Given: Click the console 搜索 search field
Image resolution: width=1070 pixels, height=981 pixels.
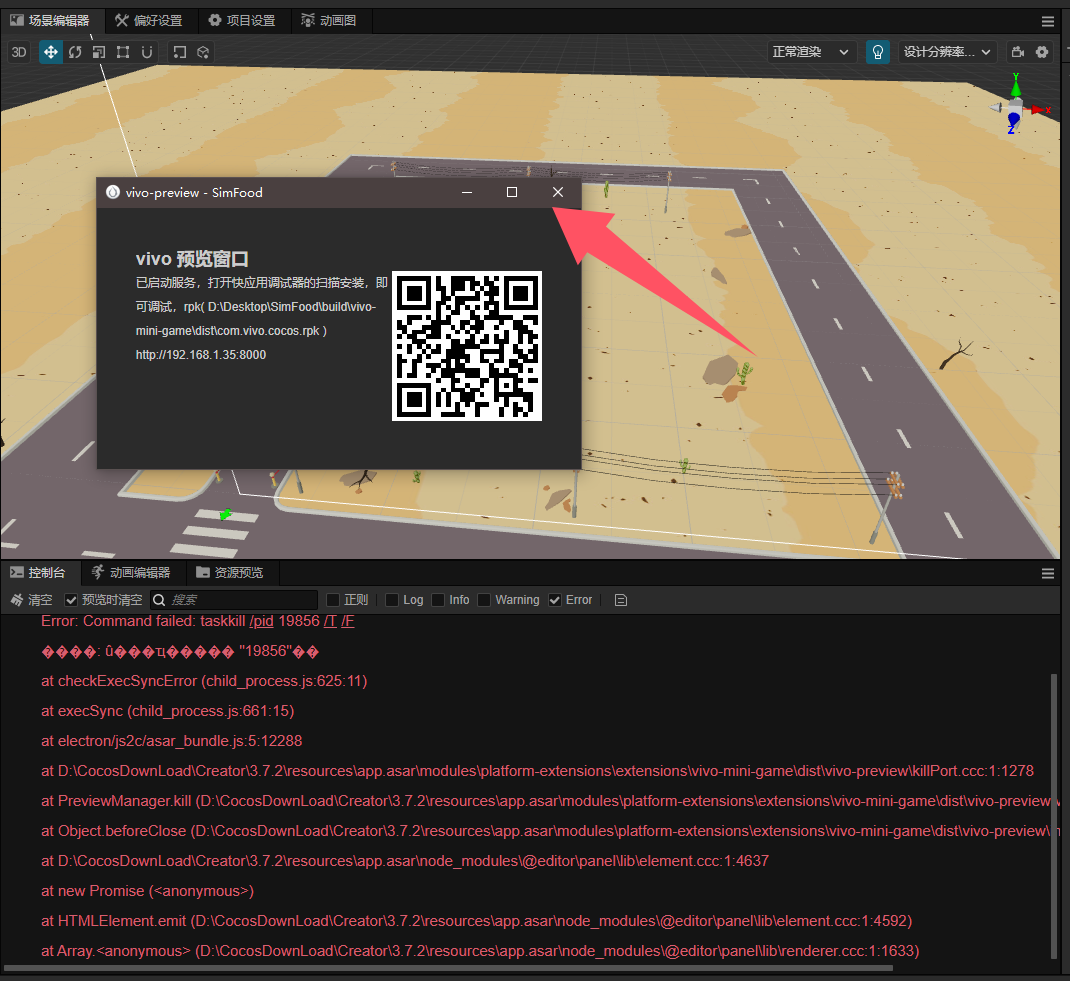Looking at the screenshot, I should coord(234,600).
